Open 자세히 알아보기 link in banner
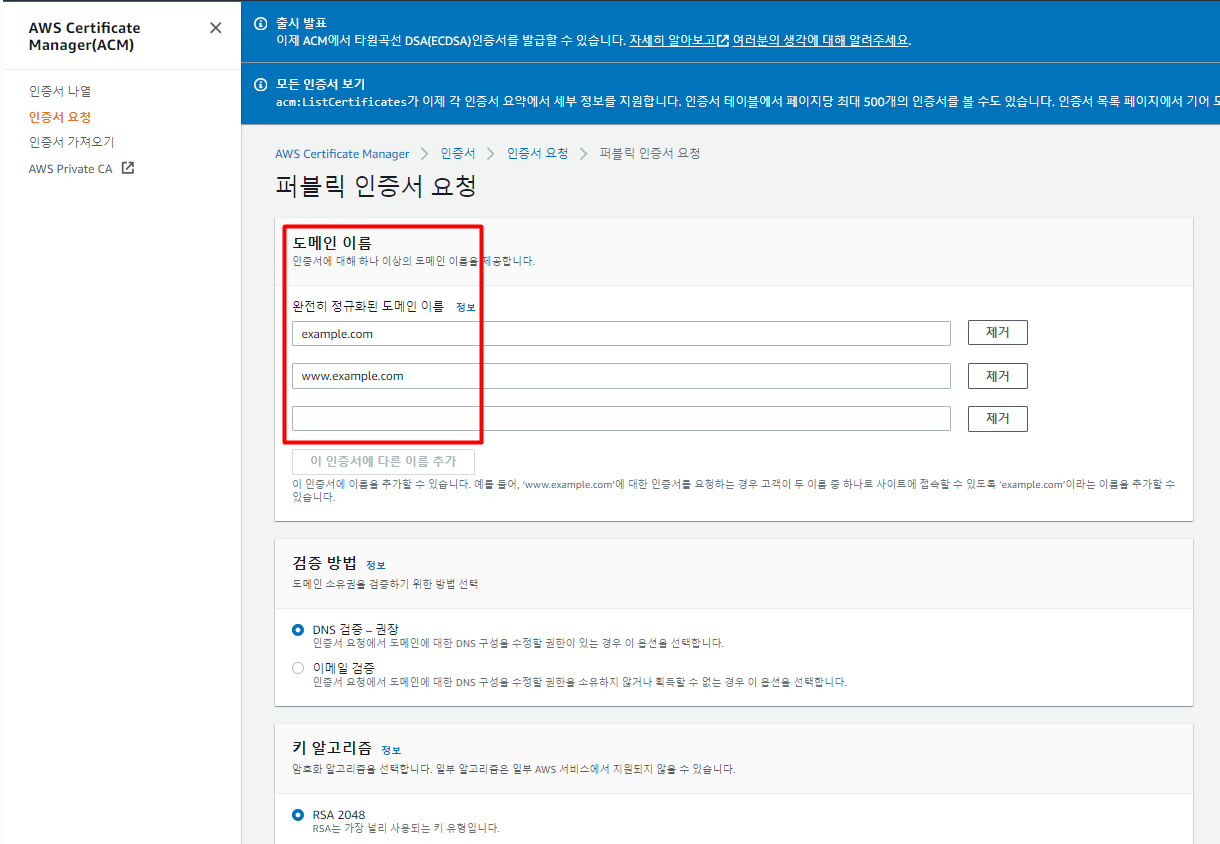Viewport: 1220px width, 844px height. pos(679,41)
